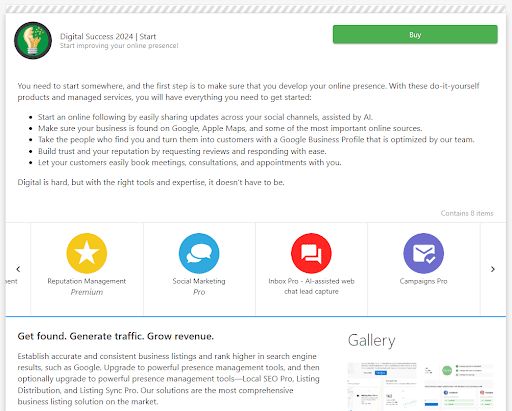Click the Reputation Management label text
Image resolution: width=512 pixels, height=411 pixels.
click(87, 281)
